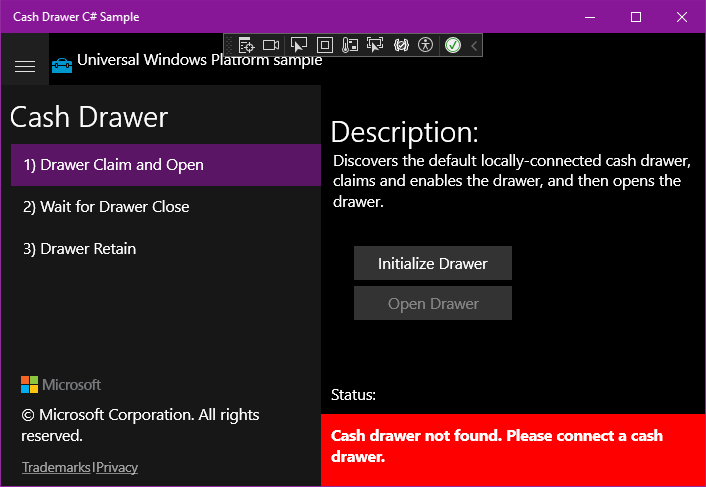Click the blue toolbox app logo
This screenshot has height=487, width=706.
click(x=62, y=66)
